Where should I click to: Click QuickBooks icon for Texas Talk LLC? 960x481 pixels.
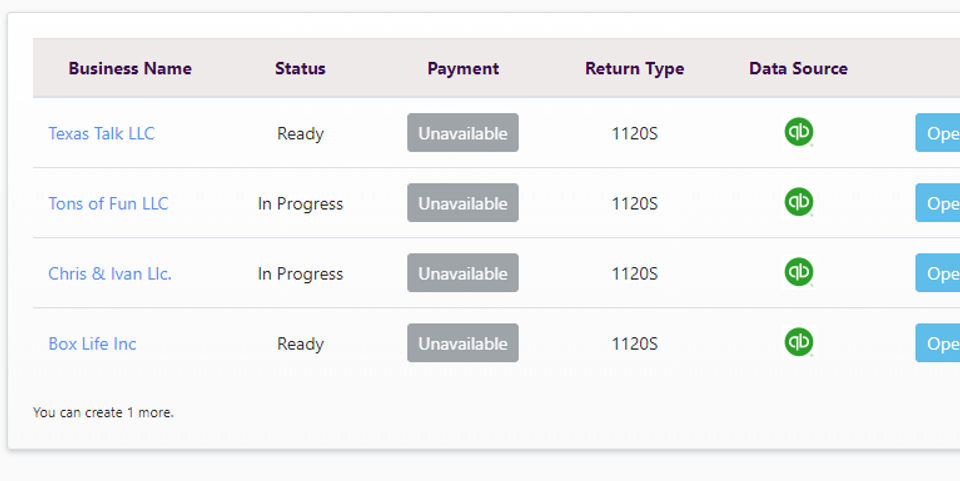798,132
